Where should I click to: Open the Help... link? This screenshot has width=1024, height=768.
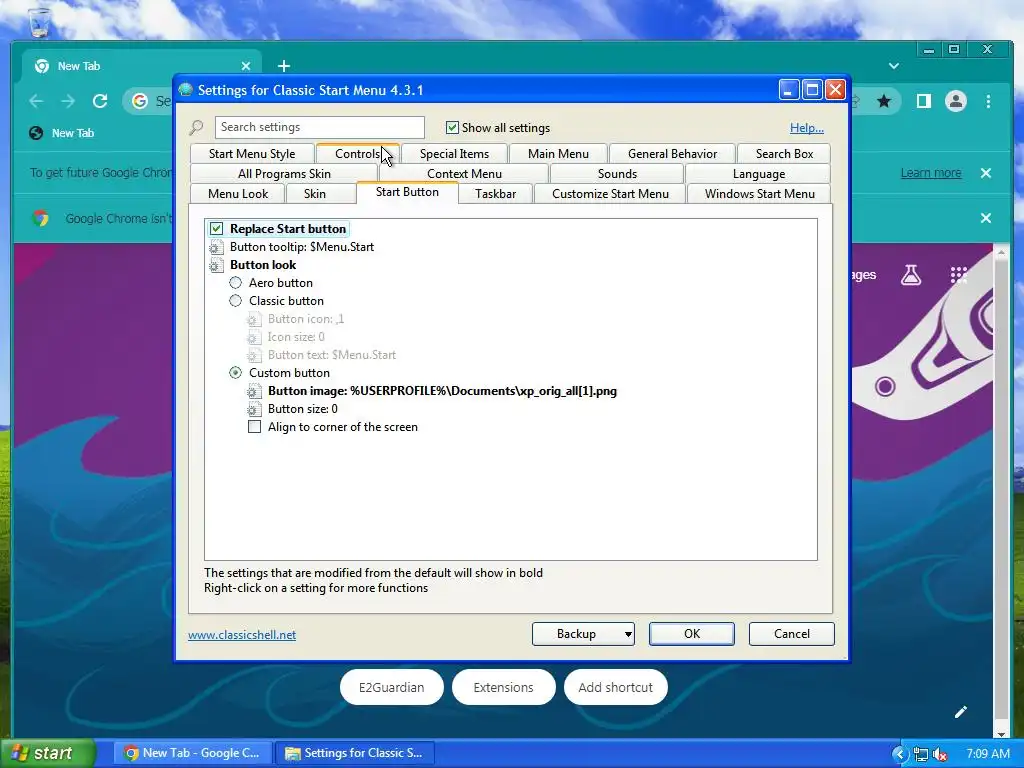point(807,128)
